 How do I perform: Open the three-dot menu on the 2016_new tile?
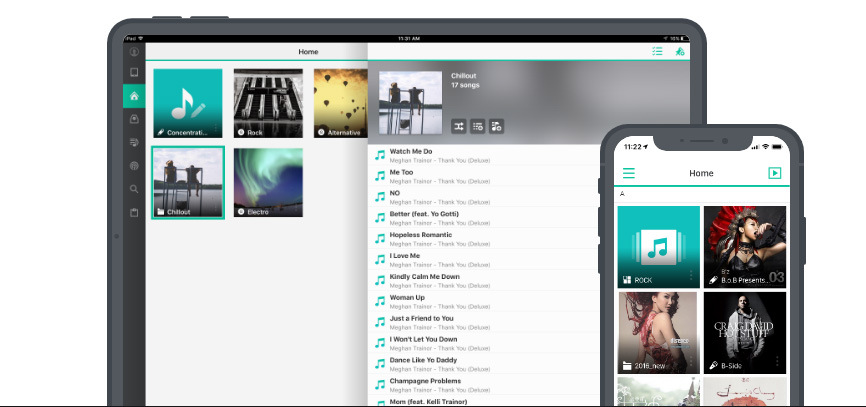coord(691,362)
